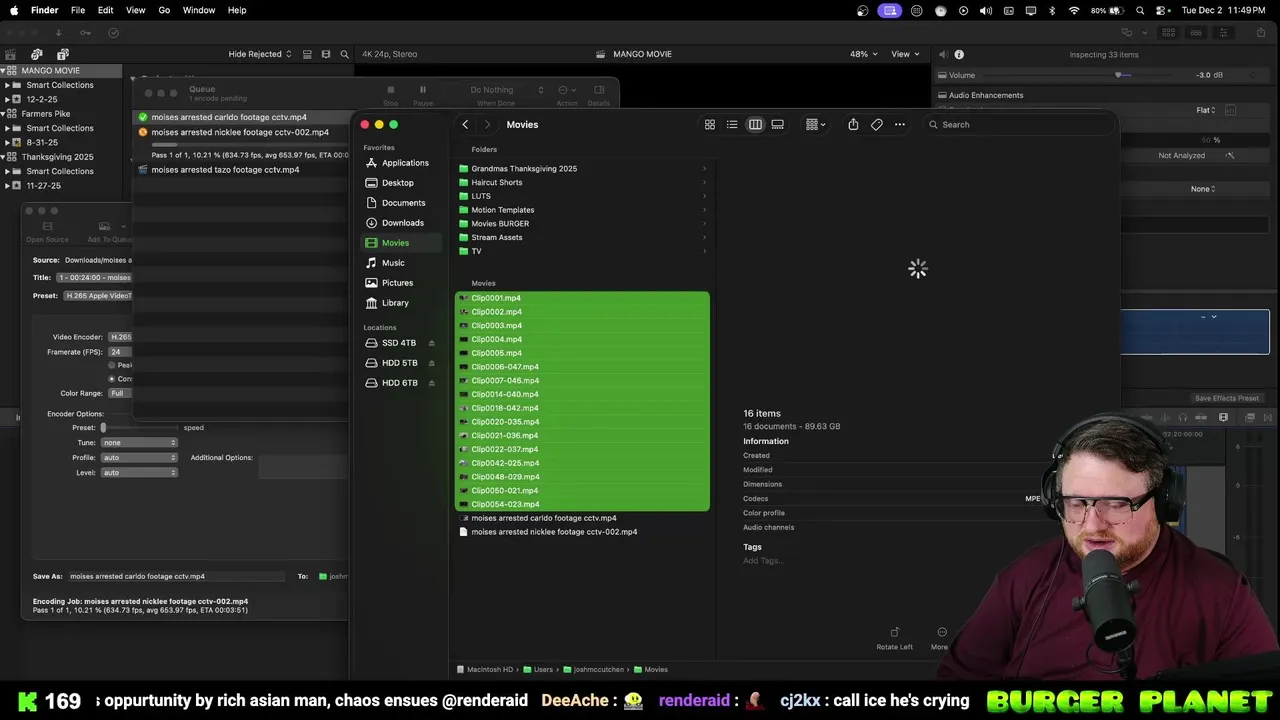Image resolution: width=1280 pixels, height=720 pixels.
Task: Collapse the MANGO MOVIE library
Action: click(x=3, y=71)
